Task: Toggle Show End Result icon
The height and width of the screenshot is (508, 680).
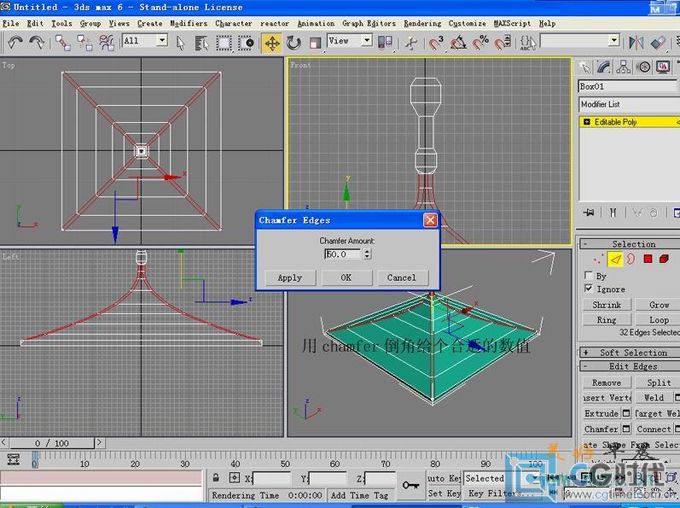Action: tap(613, 213)
